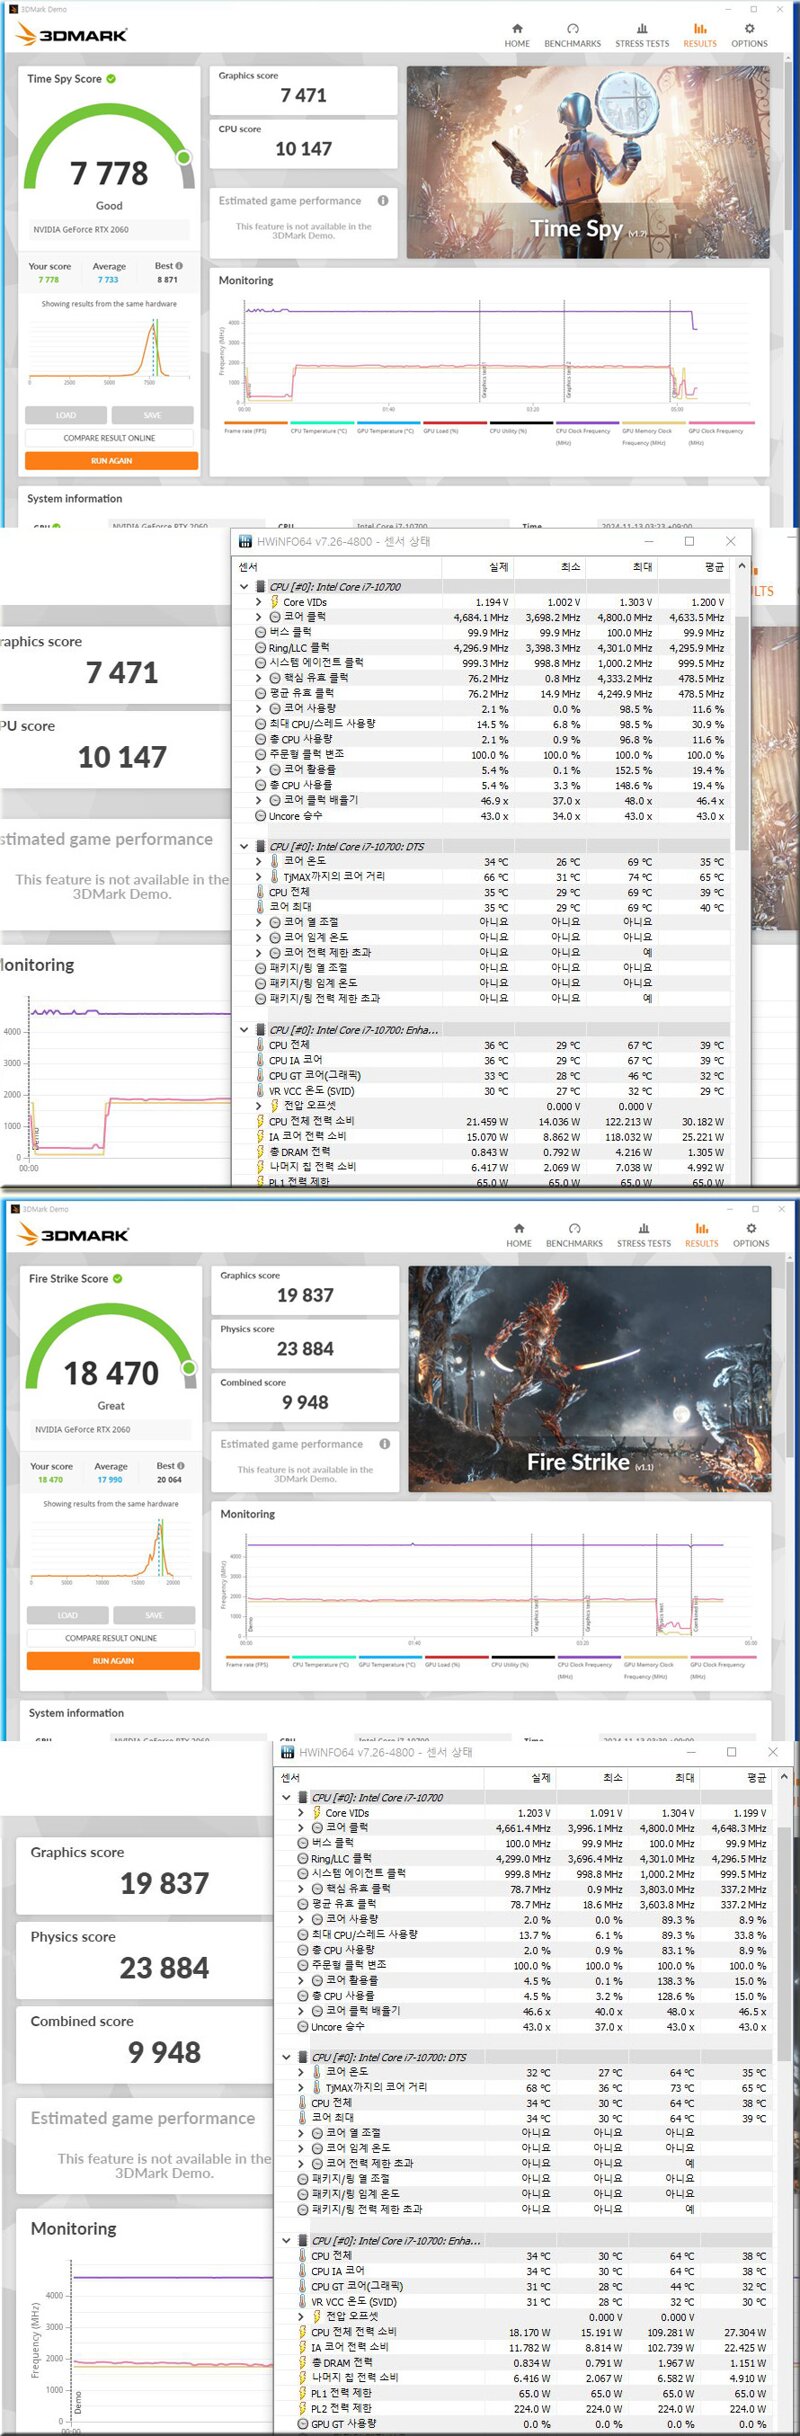Collapse the CPU [#0] Intel Core i7-10700 group in the HWiNFO window showing 4,684.1 MHz
The width and height of the screenshot is (800, 2436).
click(x=243, y=587)
